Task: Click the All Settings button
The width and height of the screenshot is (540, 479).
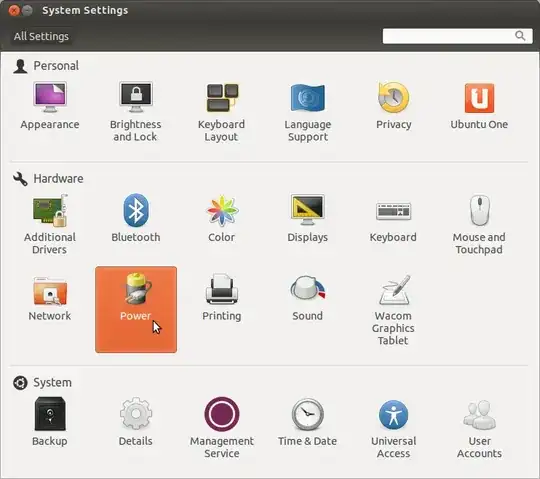Action: pos(41,36)
